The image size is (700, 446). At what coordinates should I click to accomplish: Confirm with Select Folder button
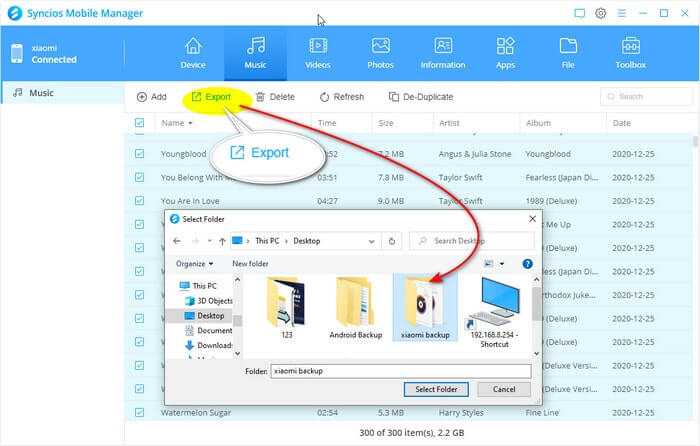point(436,389)
